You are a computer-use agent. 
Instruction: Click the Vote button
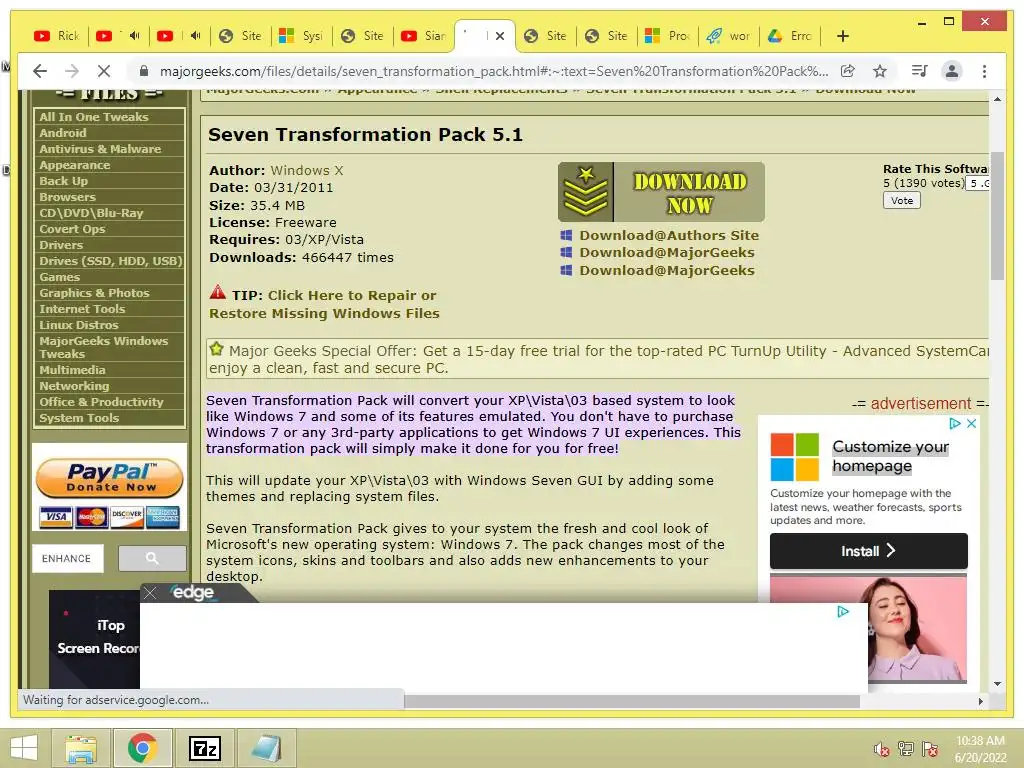902,200
